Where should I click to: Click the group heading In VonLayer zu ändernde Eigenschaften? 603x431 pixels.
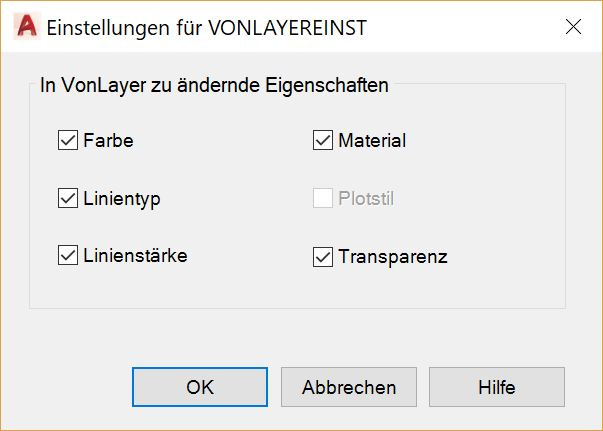coord(214,85)
